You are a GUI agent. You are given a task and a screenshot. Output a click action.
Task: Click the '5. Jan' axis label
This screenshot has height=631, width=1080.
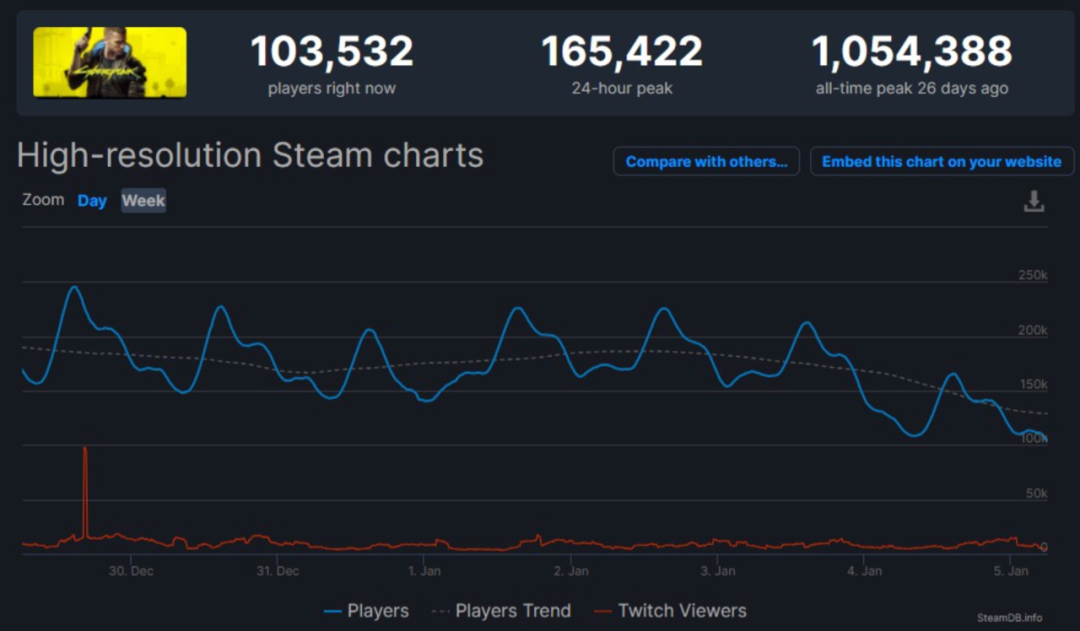pos(1012,571)
